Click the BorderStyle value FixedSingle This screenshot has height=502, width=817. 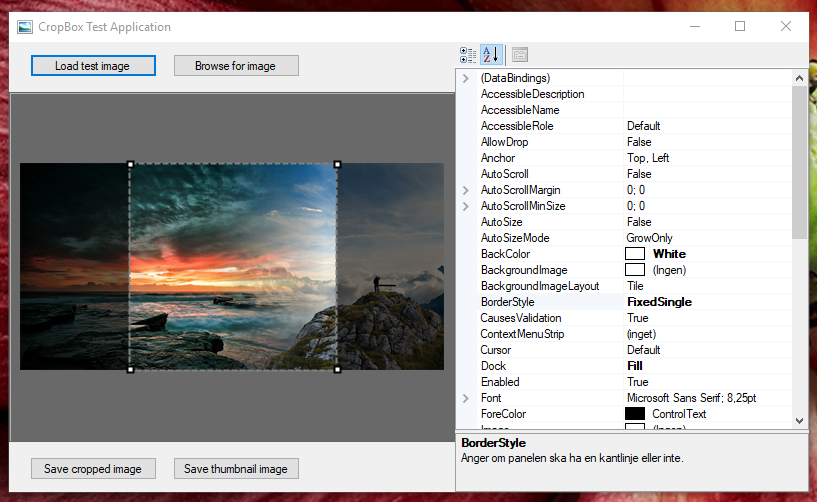[660, 302]
